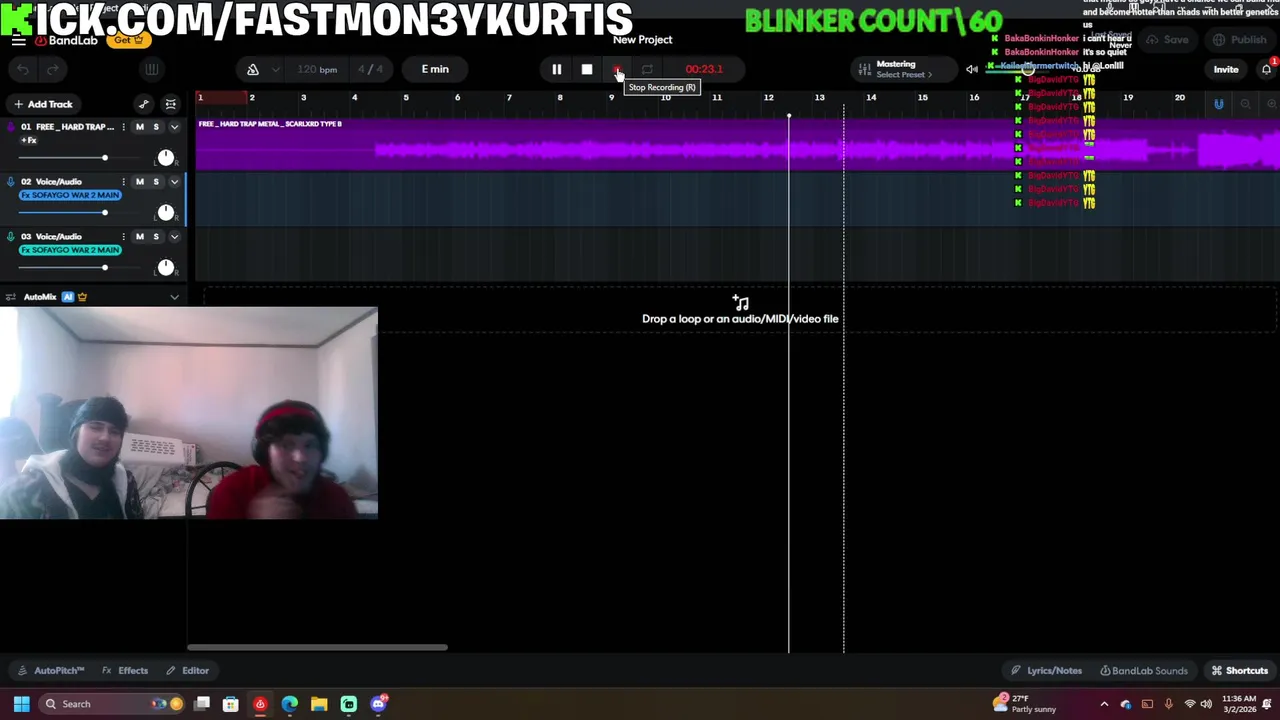The width and height of the screenshot is (1280, 720).
Task: Open the E min key selector
Action: click(435, 69)
